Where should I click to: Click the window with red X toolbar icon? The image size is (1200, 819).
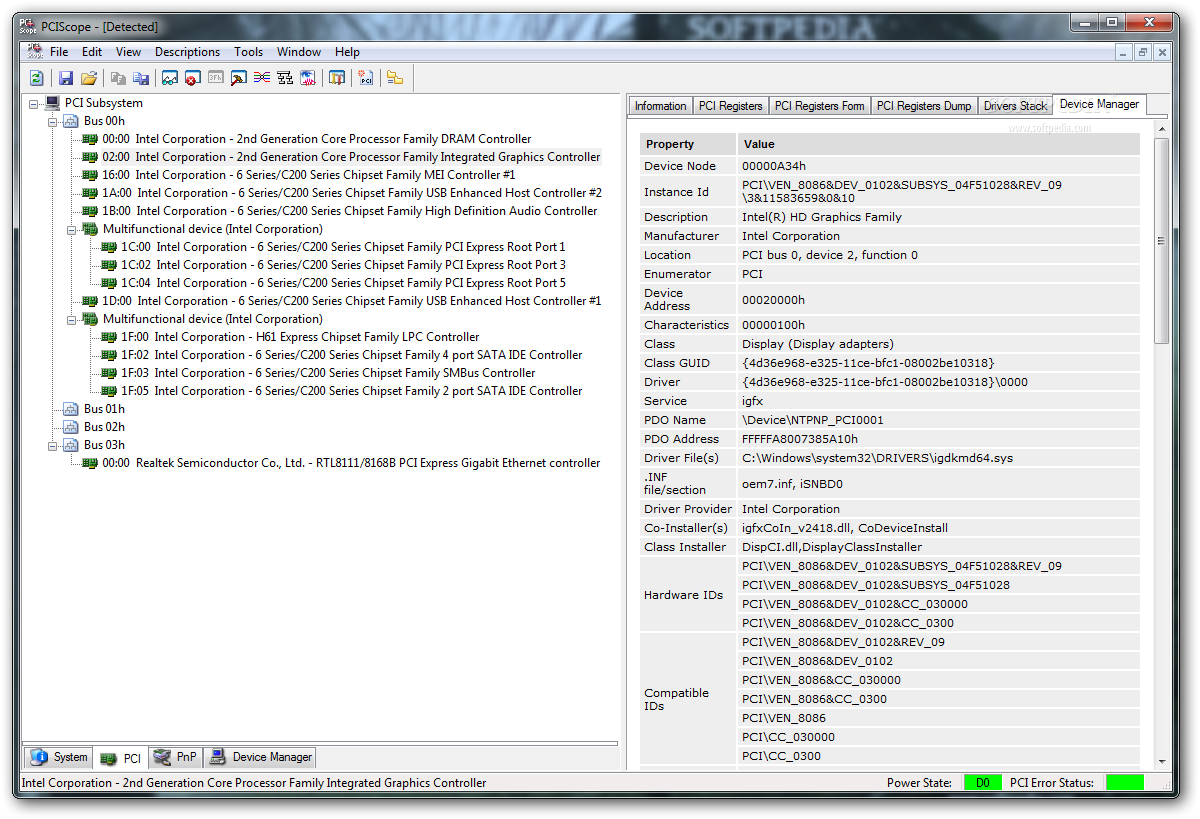tap(192, 78)
